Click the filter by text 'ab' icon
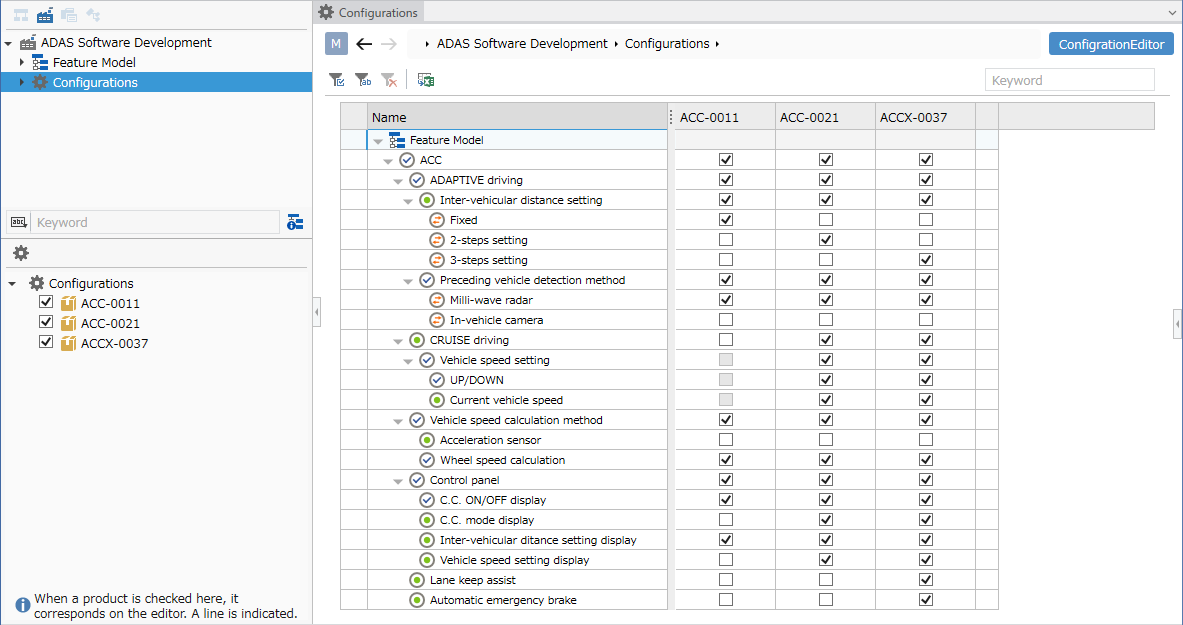 tap(363, 80)
